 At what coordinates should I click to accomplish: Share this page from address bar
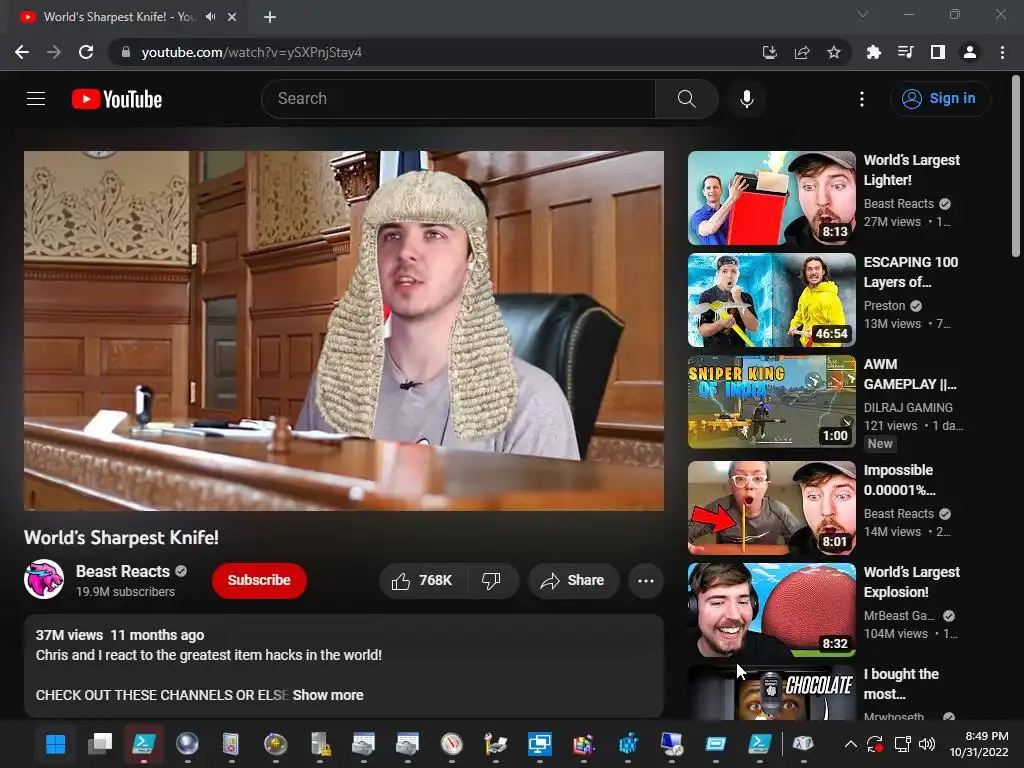(x=802, y=52)
